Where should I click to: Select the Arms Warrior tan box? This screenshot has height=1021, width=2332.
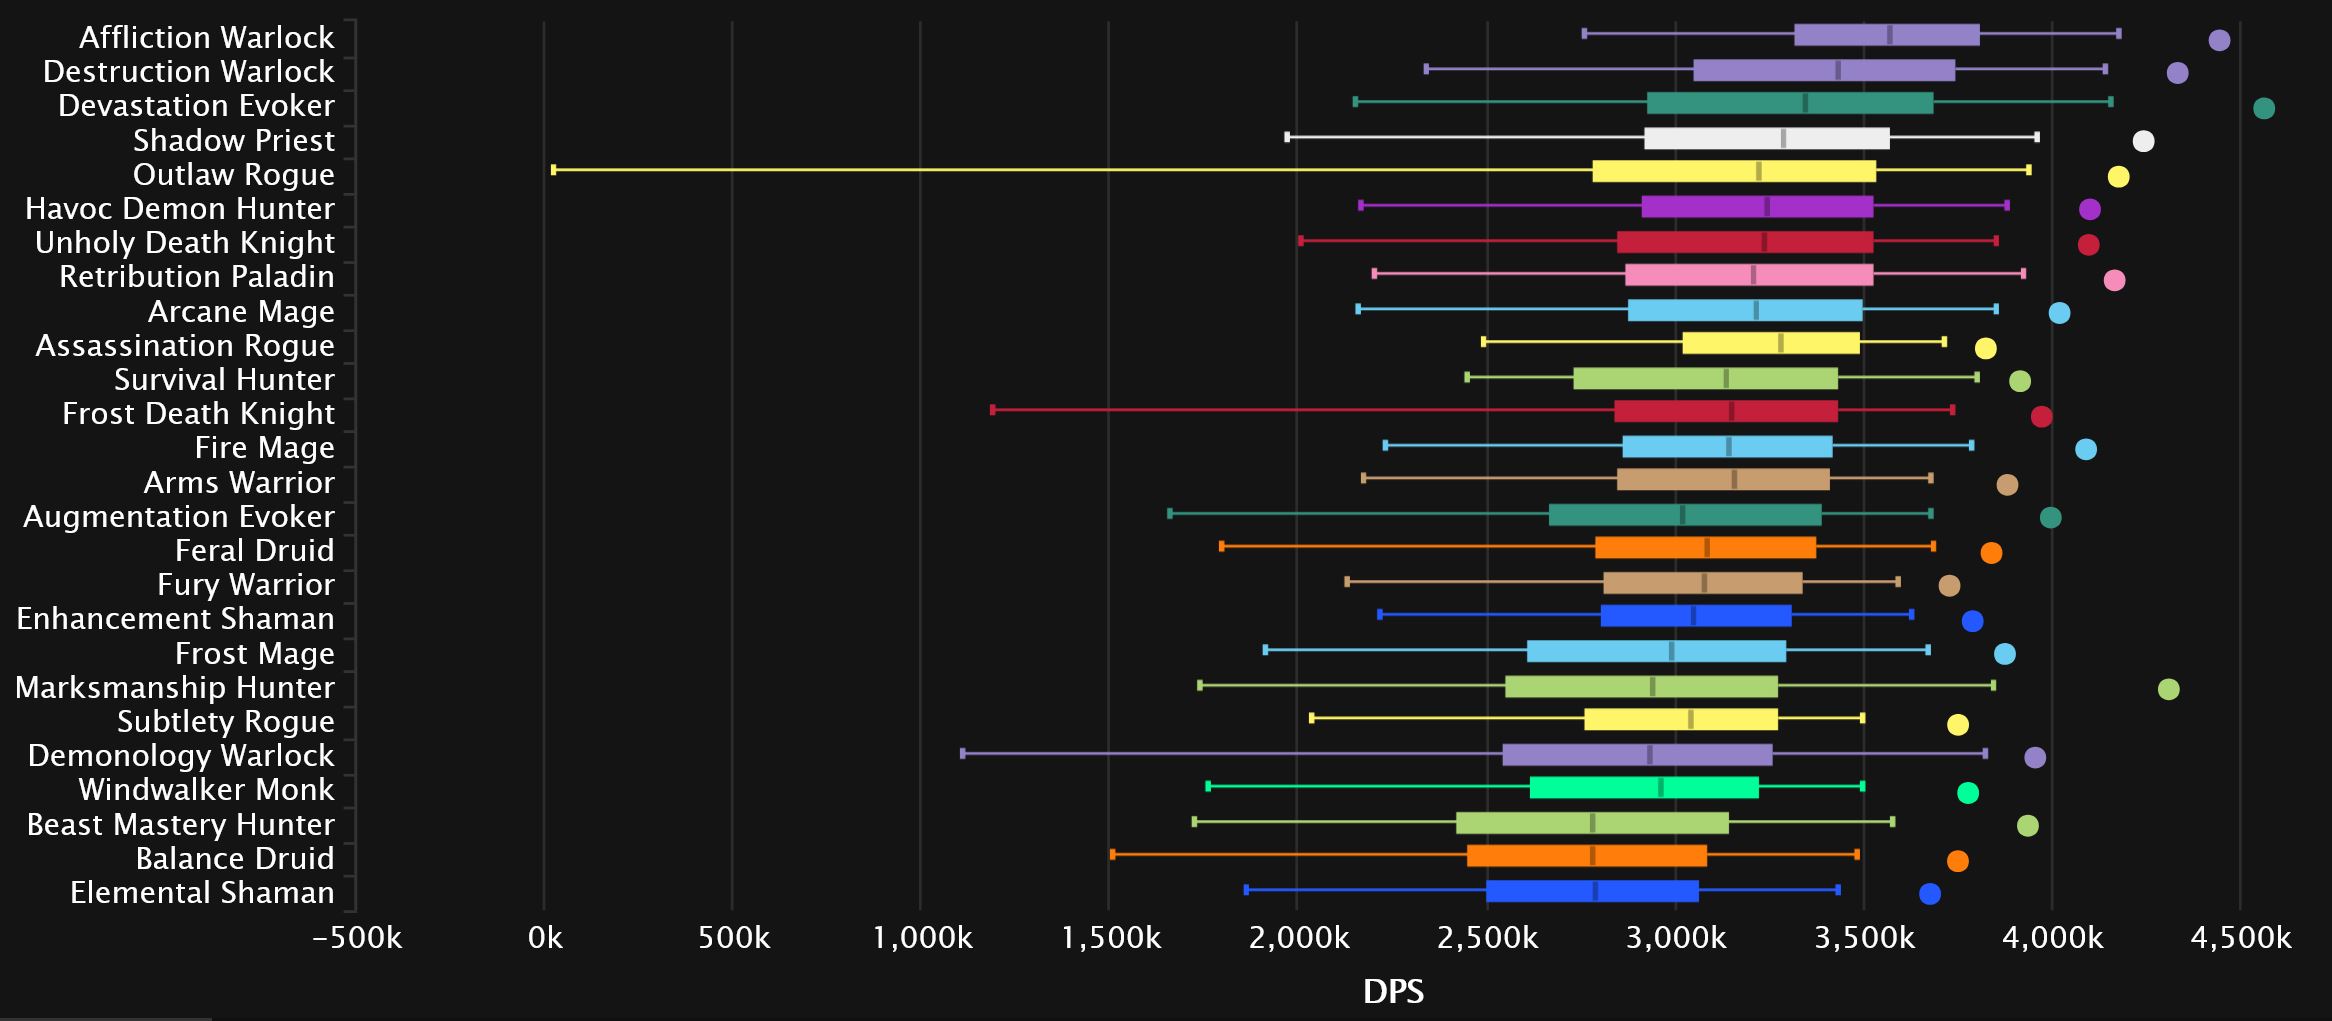(x=1723, y=480)
